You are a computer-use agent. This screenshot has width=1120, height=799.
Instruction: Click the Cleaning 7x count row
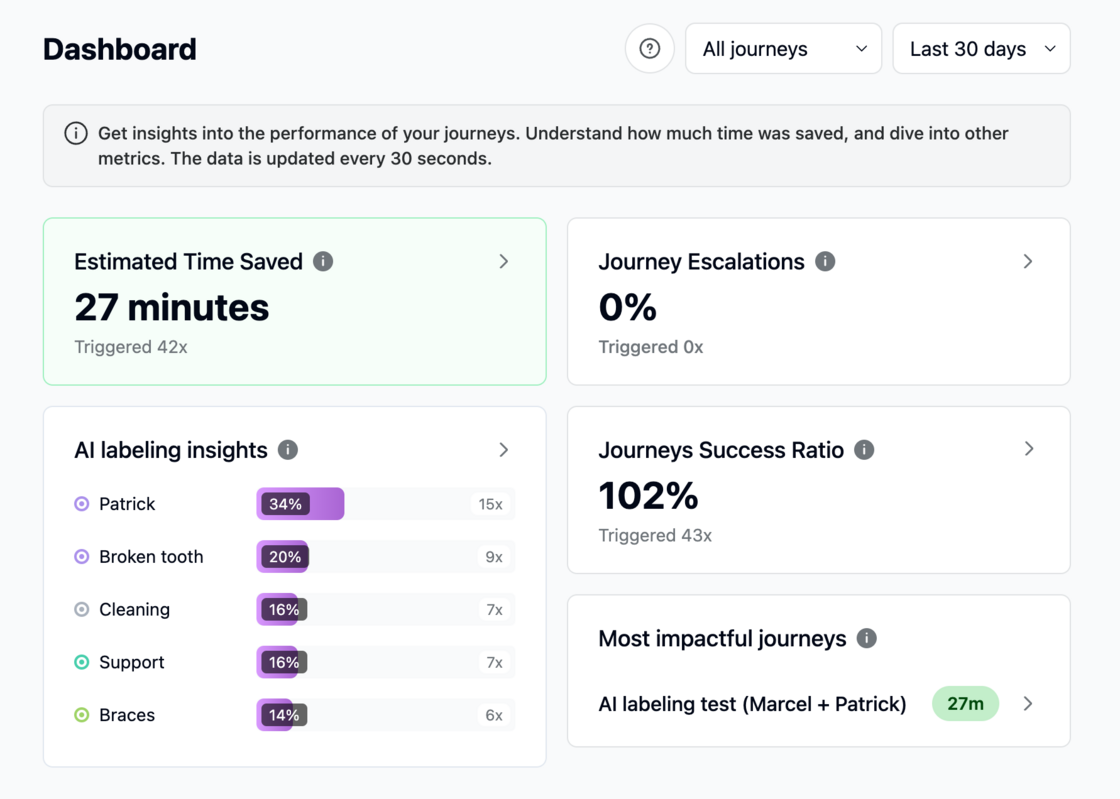coord(494,610)
